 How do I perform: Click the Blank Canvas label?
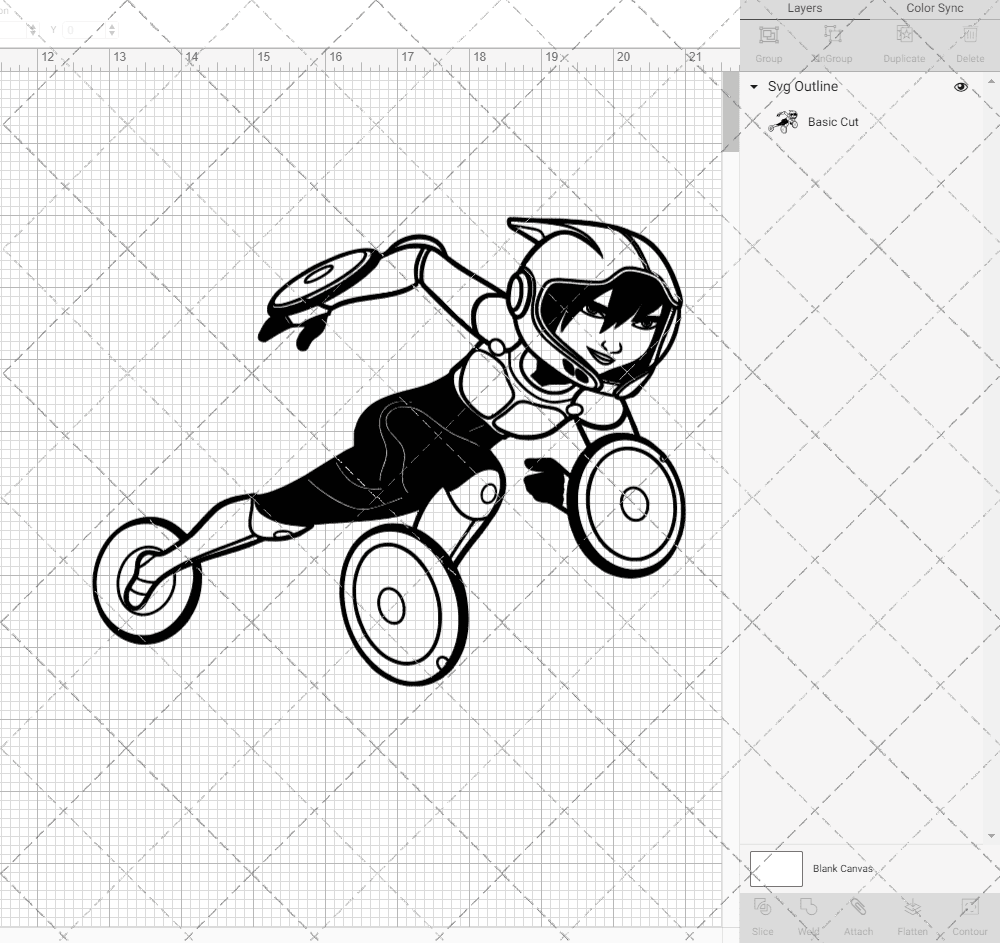tap(842, 868)
